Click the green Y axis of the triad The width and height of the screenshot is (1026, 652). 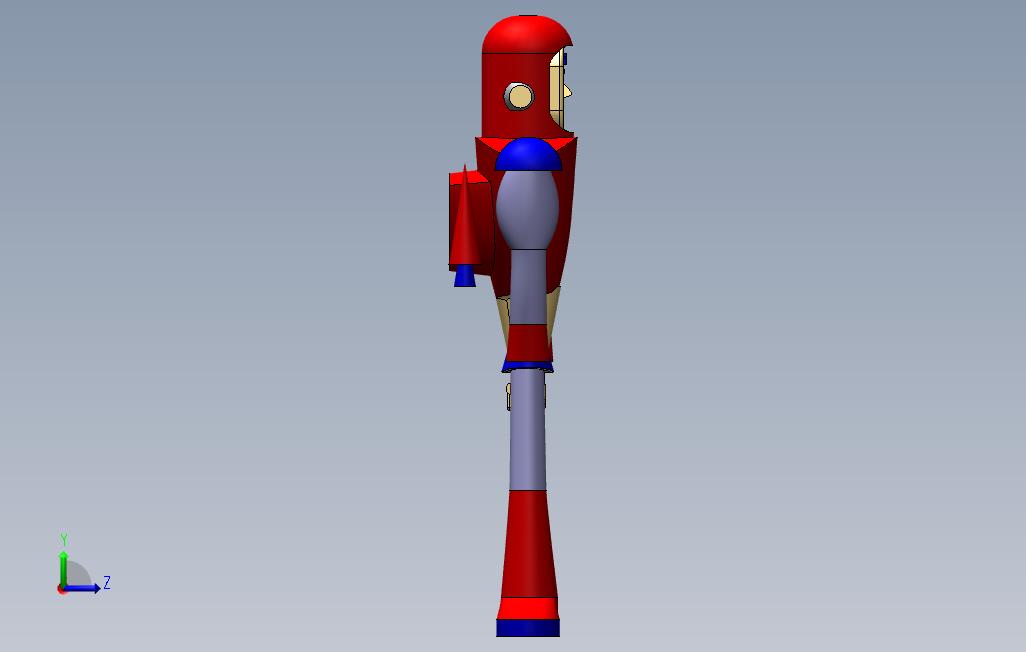[63, 569]
